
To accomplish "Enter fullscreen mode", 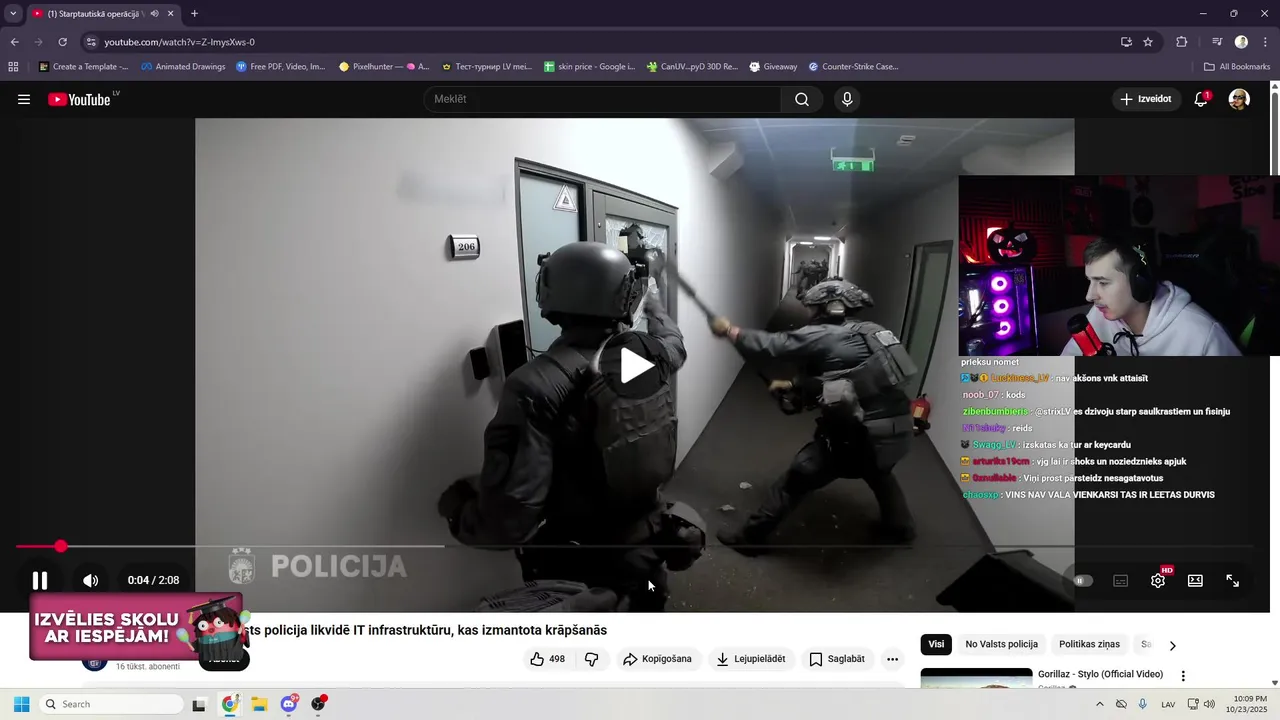I will (x=1233, y=580).
